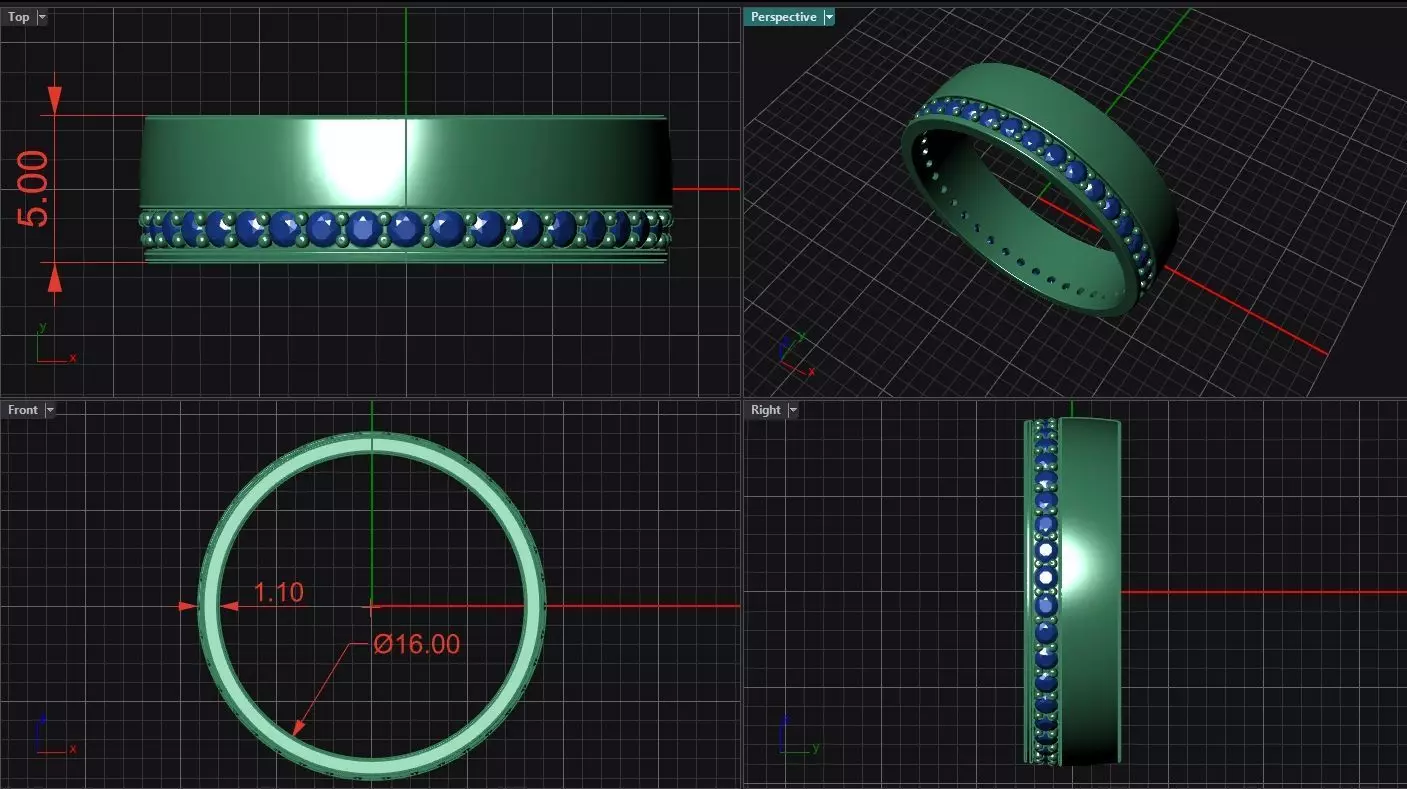Click the axis icon in Front viewport
This screenshot has width=1407, height=789.
coord(54,734)
